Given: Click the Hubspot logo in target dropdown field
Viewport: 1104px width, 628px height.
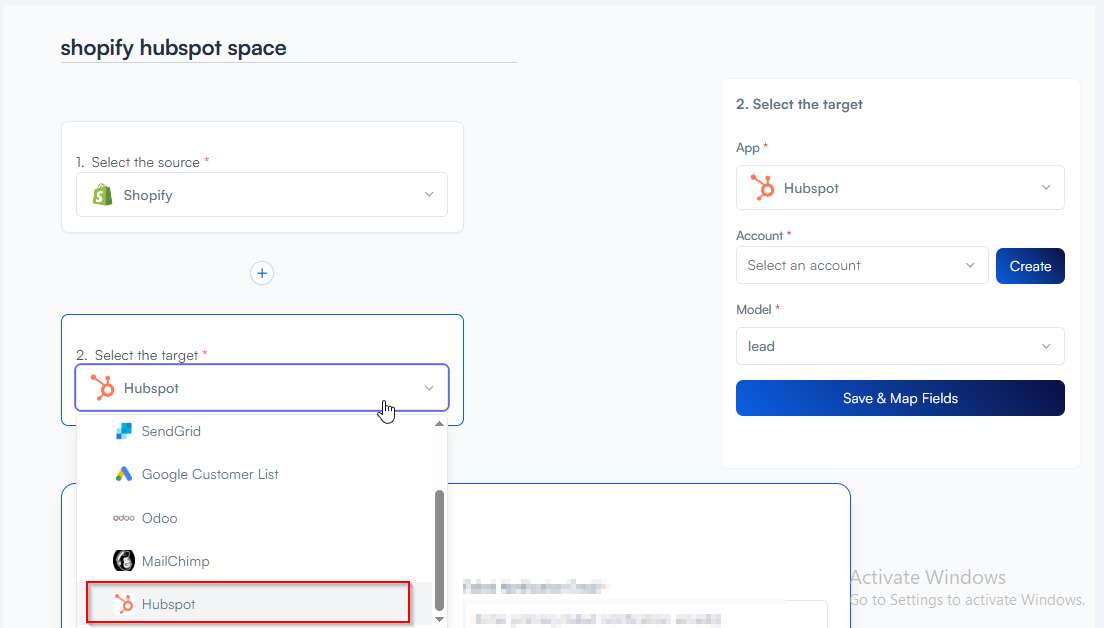Looking at the screenshot, I should point(102,388).
